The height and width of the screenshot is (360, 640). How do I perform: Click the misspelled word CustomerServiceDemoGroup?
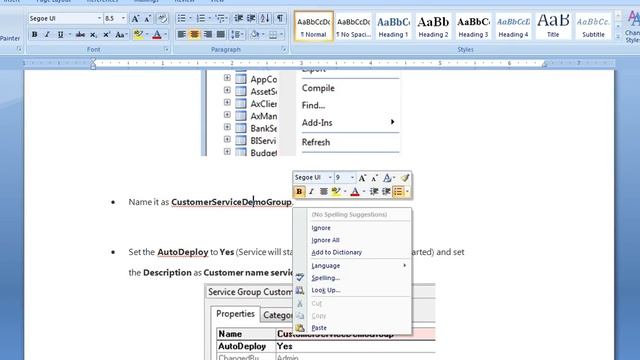pos(231,202)
